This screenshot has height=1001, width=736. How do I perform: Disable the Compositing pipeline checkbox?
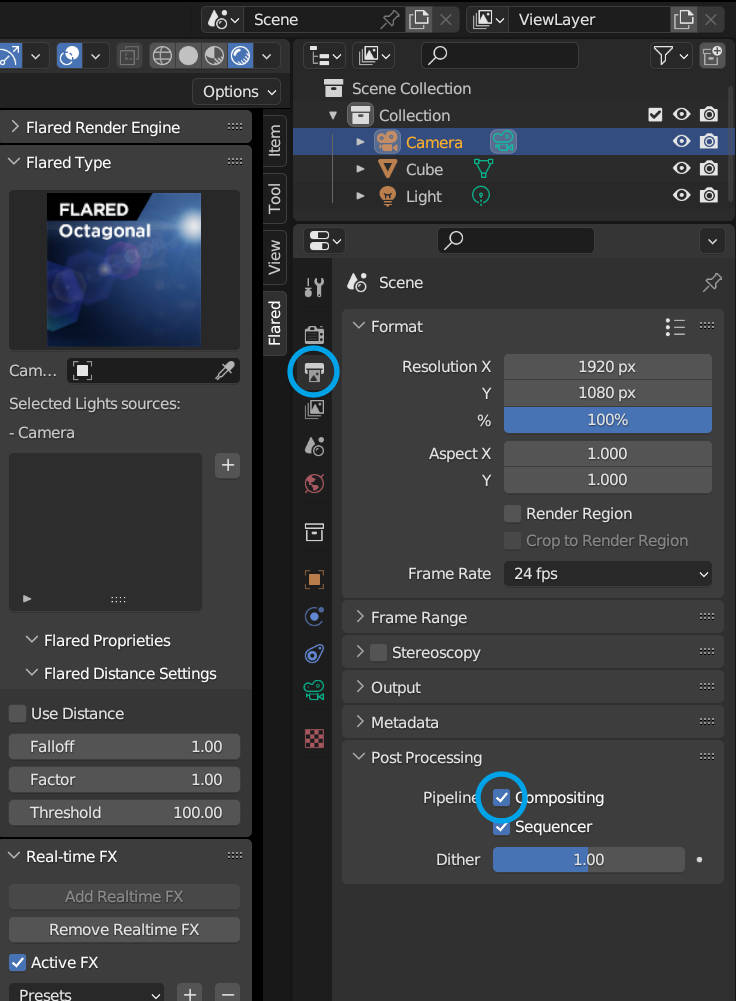tap(501, 797)
